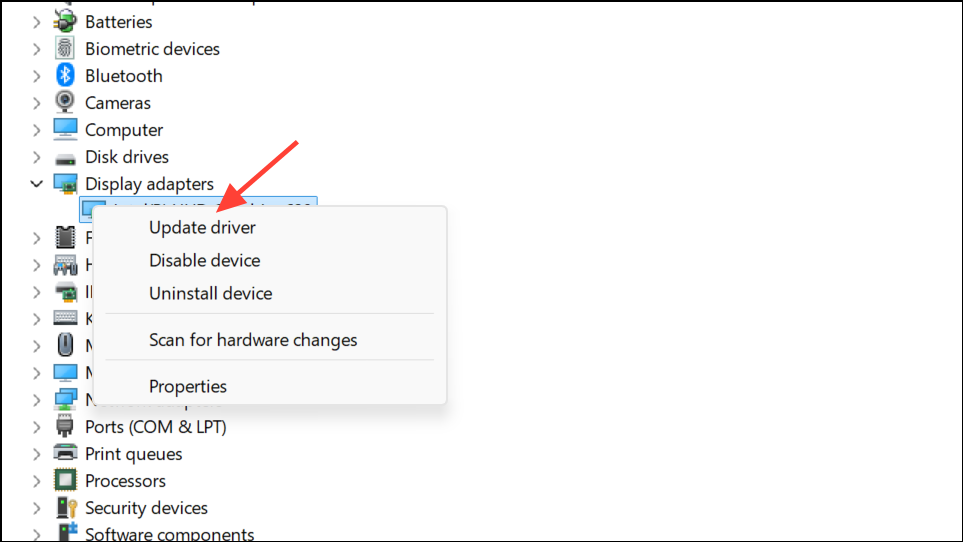Viewport: 963px width, 542px height.
Task: Click the Processors chip icon
Action: click(x=65, y=481)
